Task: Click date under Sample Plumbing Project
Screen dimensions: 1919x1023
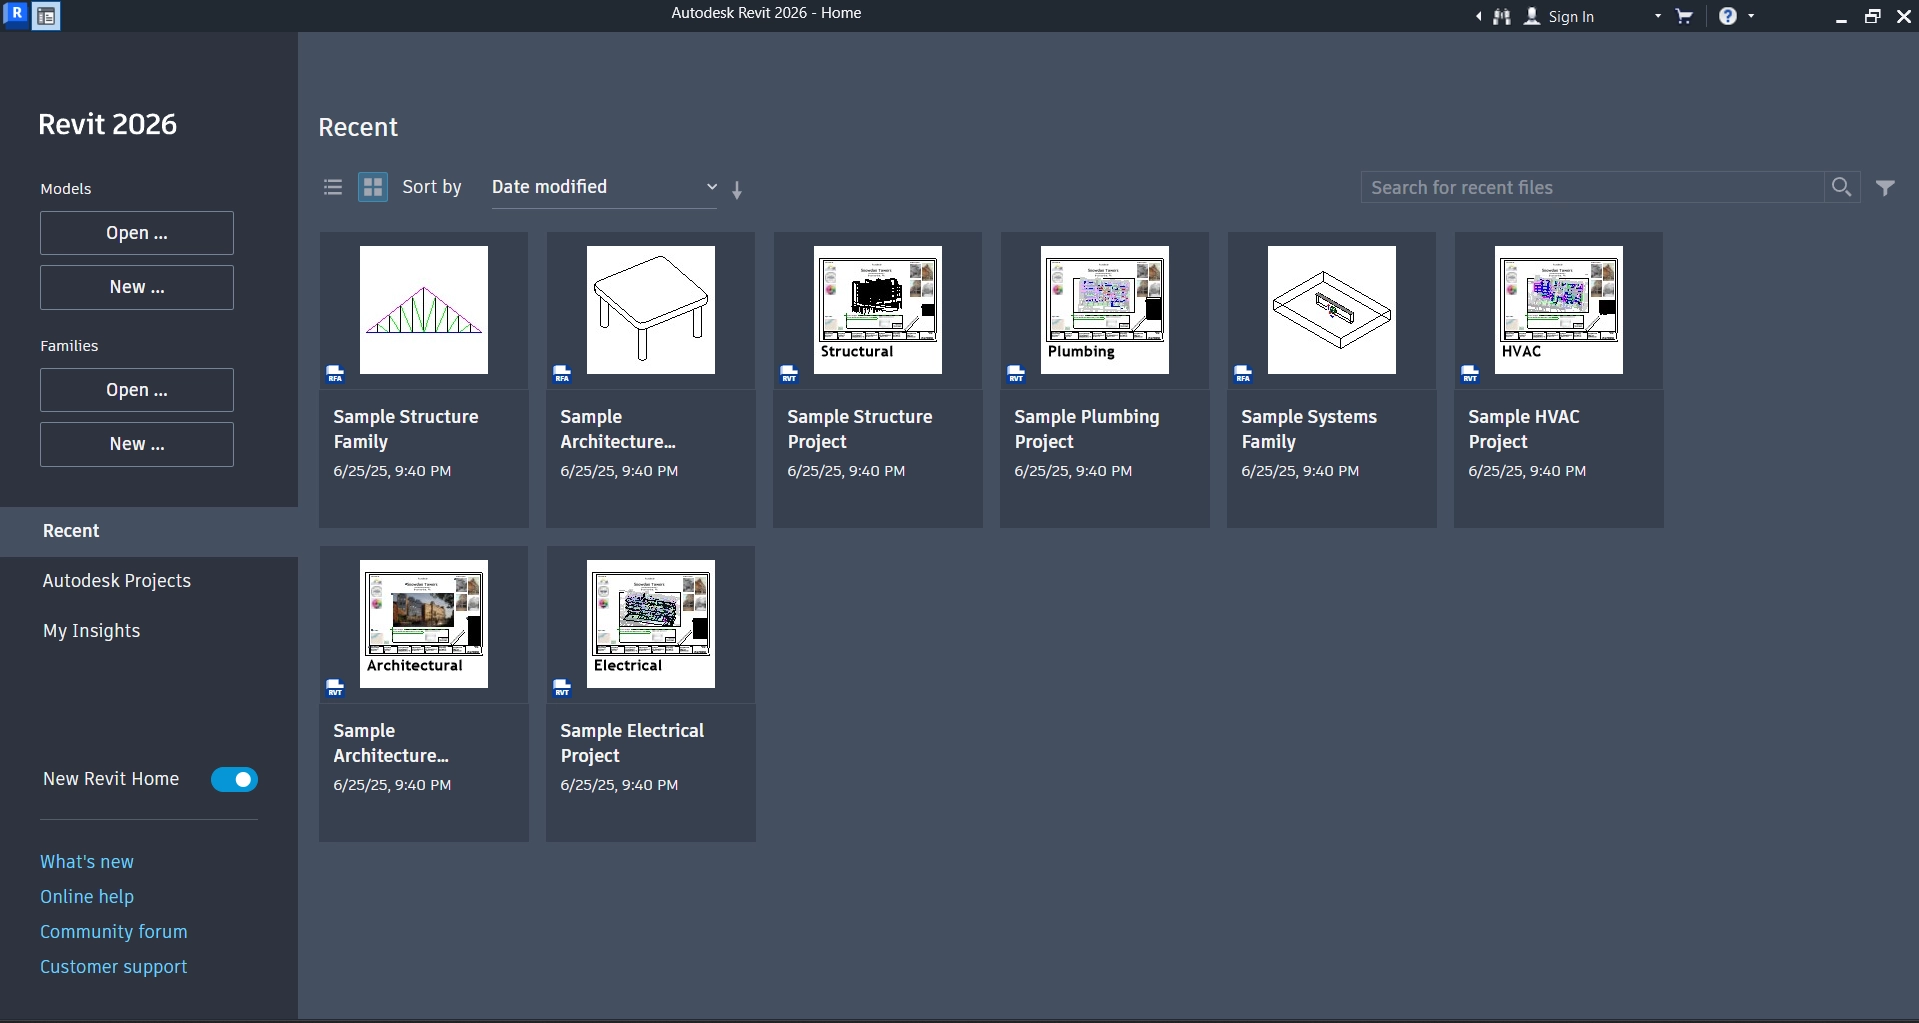Action: [x=1073, y=471]
